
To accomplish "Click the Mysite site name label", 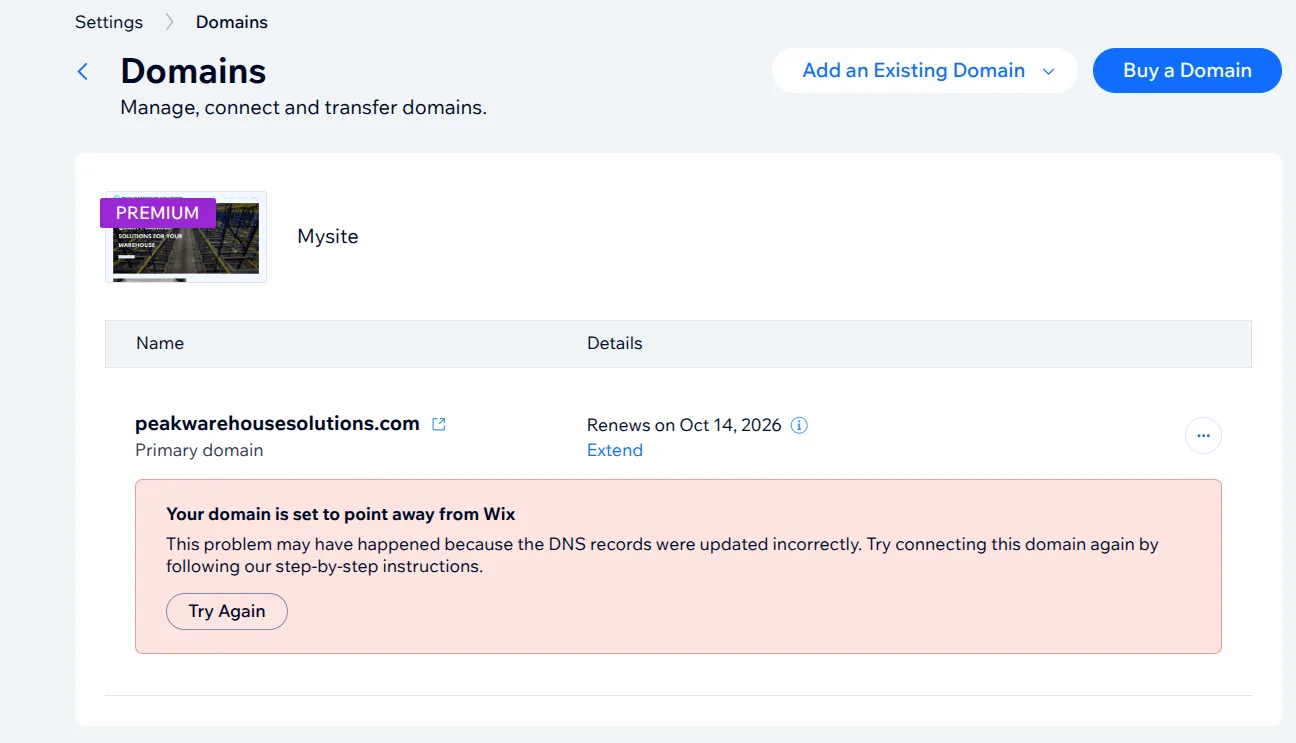I will click(x=327, y=236).
